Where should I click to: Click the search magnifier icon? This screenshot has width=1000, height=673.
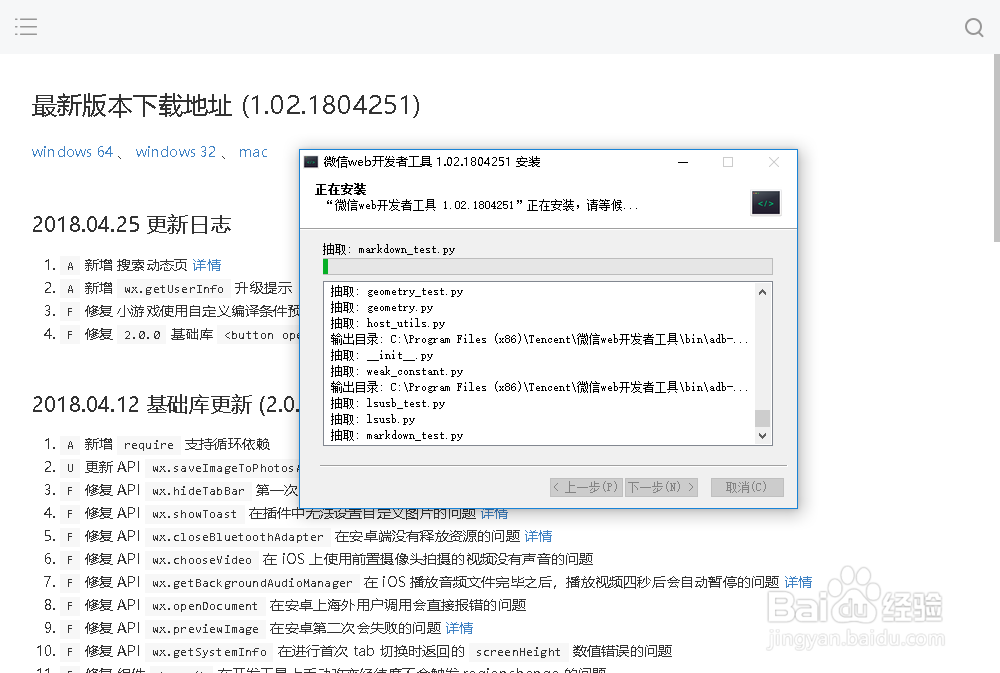tap(973, 27)
